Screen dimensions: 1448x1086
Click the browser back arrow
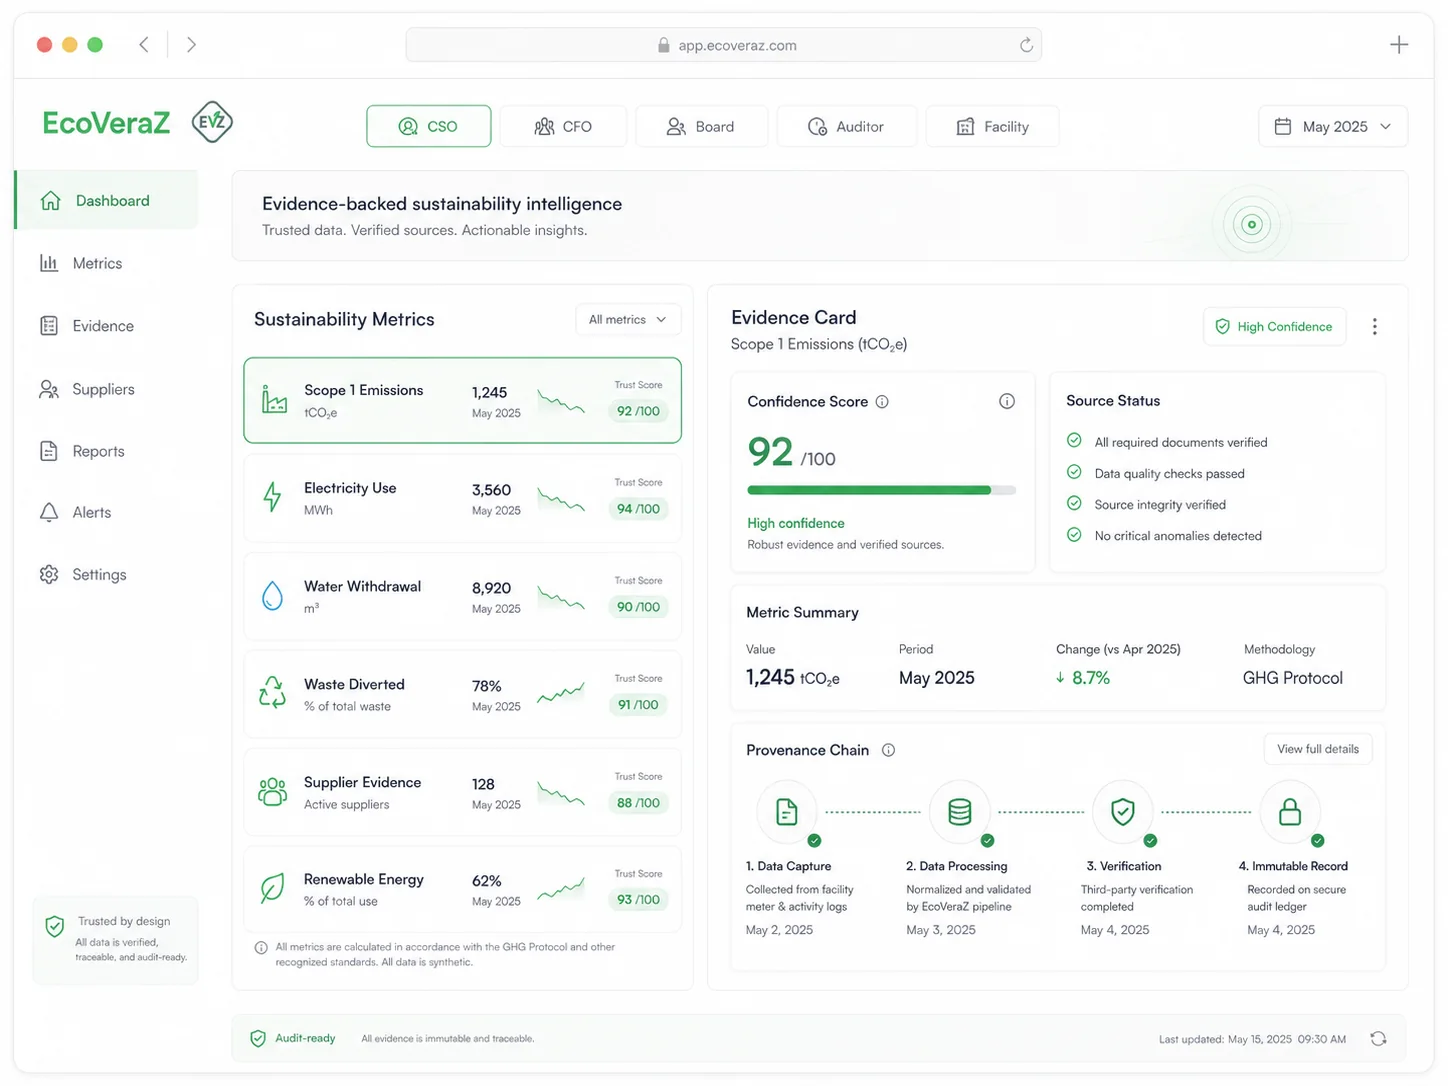click(x=144, y=44)
